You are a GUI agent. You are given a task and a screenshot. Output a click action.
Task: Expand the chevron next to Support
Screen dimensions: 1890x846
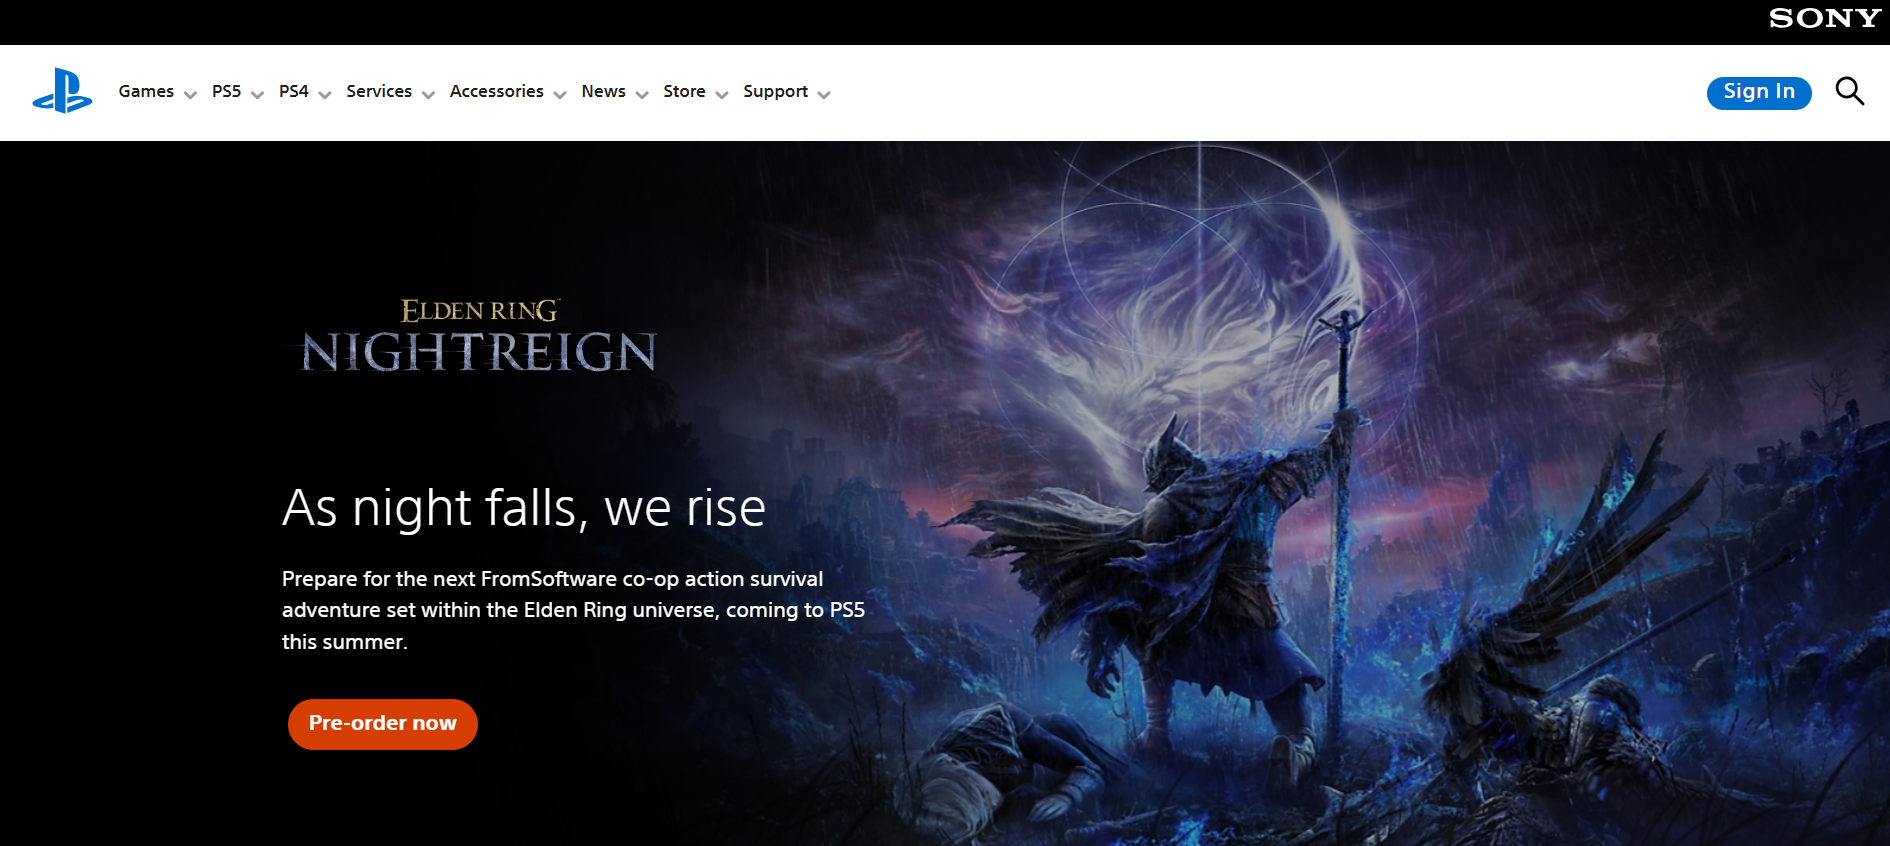coord(824,95)
